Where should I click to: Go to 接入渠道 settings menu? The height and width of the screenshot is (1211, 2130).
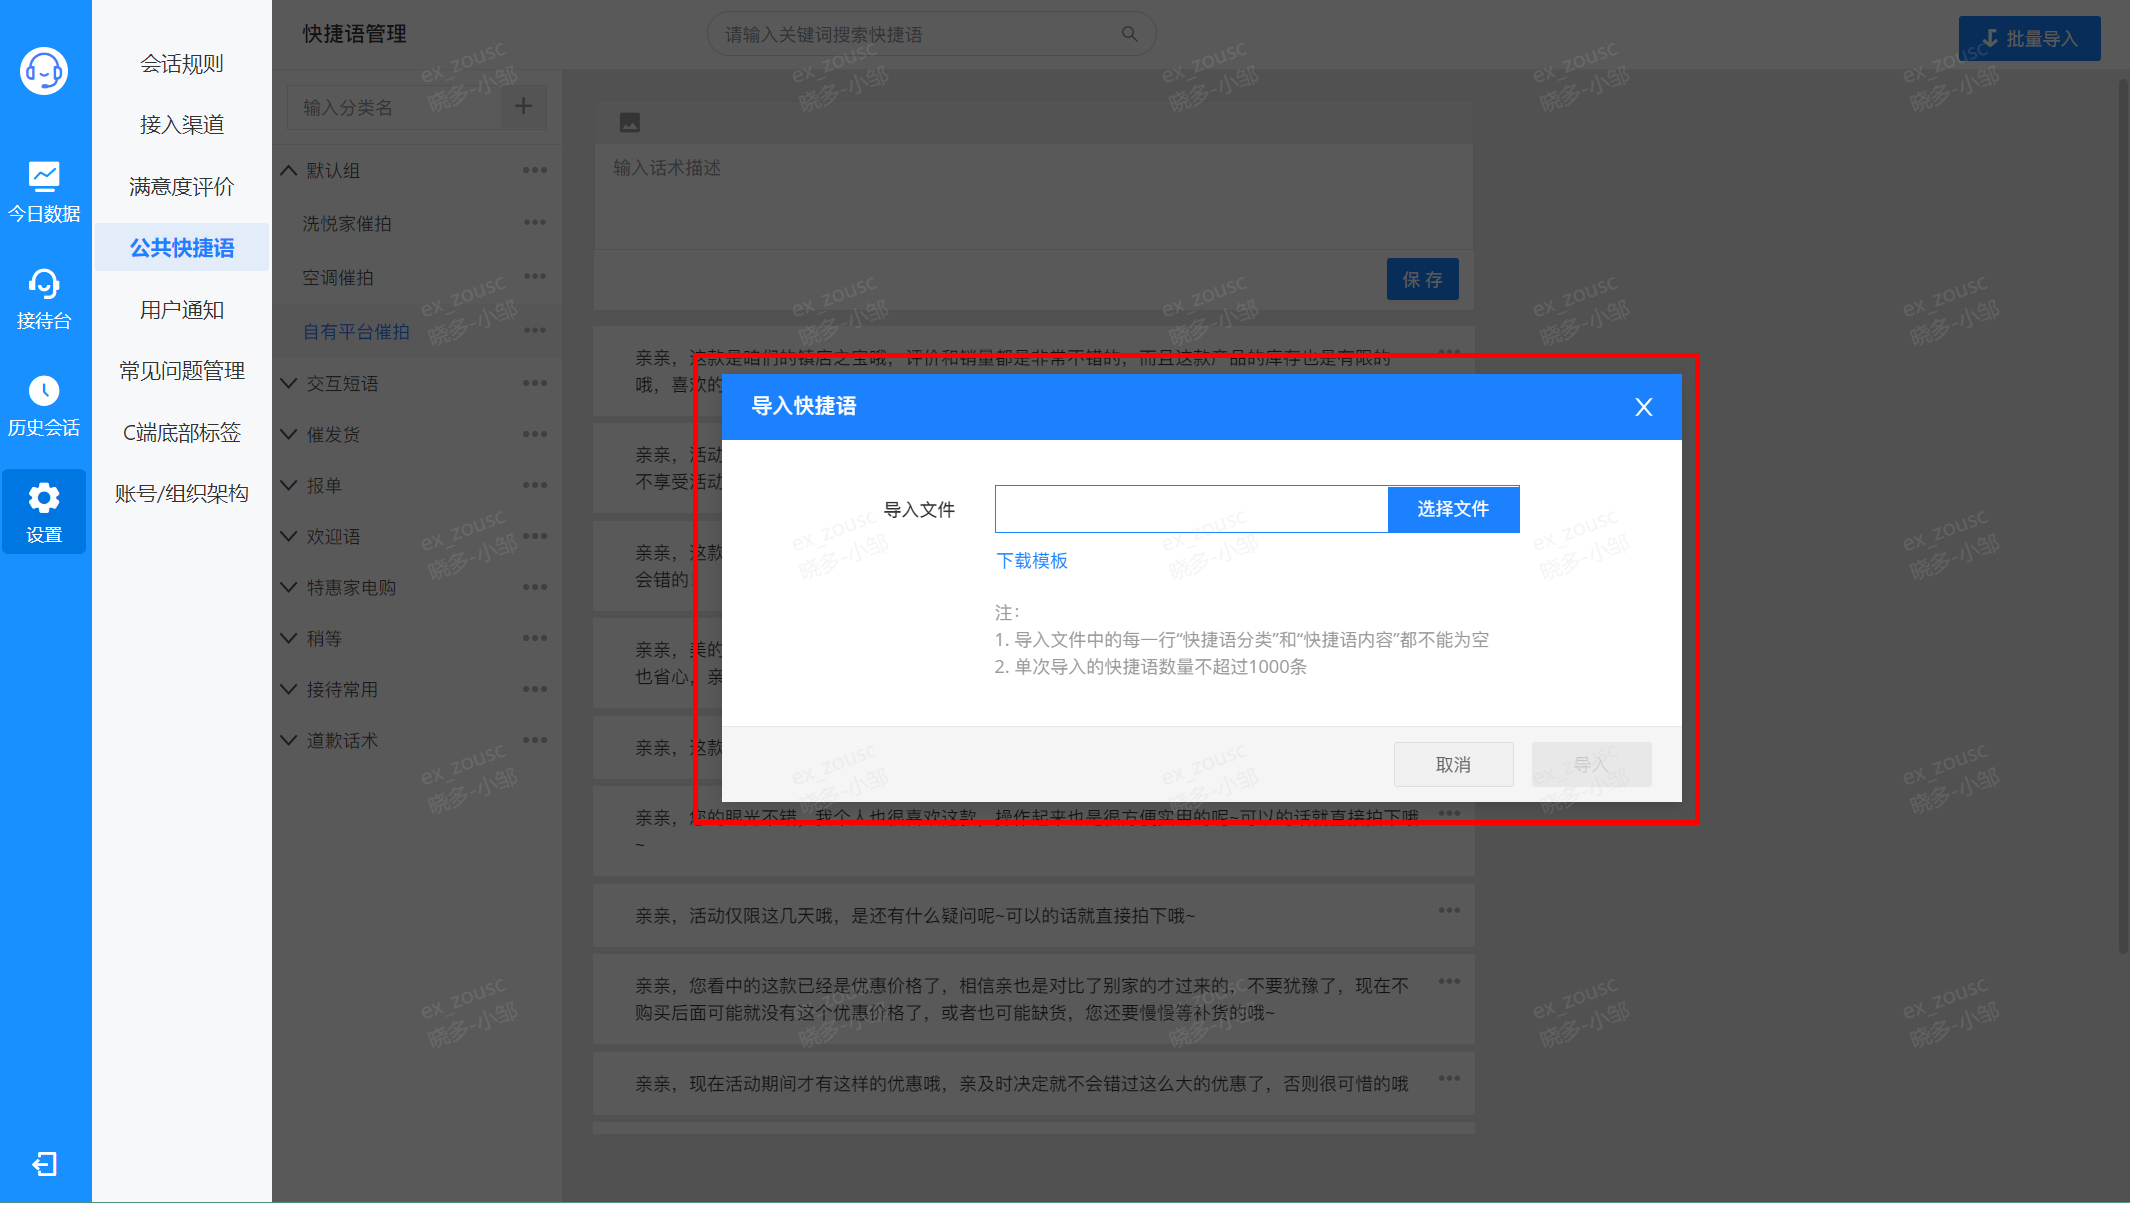[x=182, y=125]
